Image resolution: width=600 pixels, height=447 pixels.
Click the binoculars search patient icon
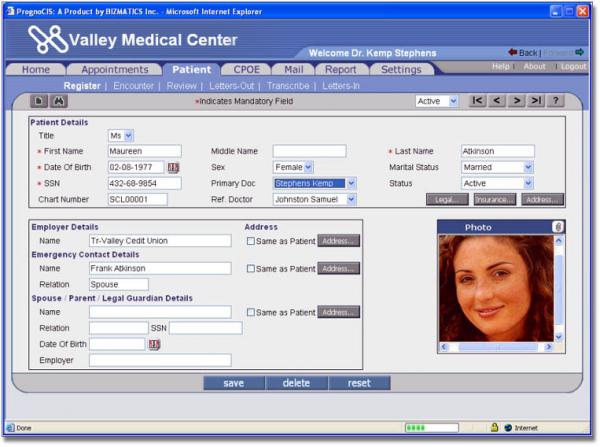click(x=58, y=101)
